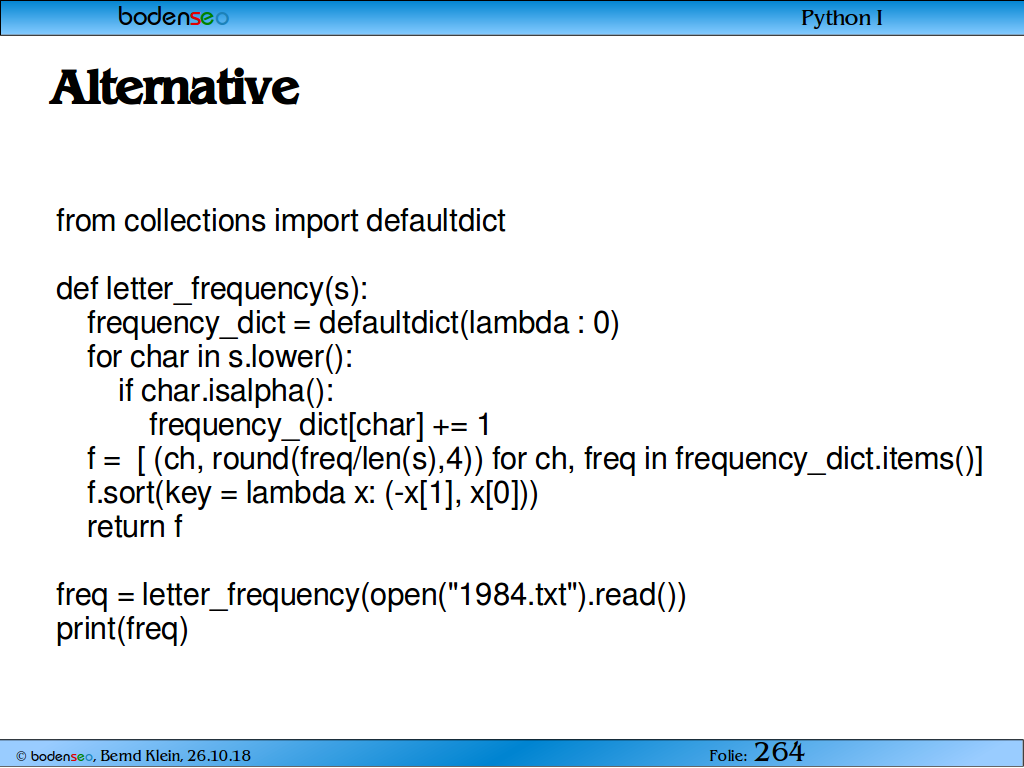Select the 'Alternative' slide heading

[x=174, y=87]
